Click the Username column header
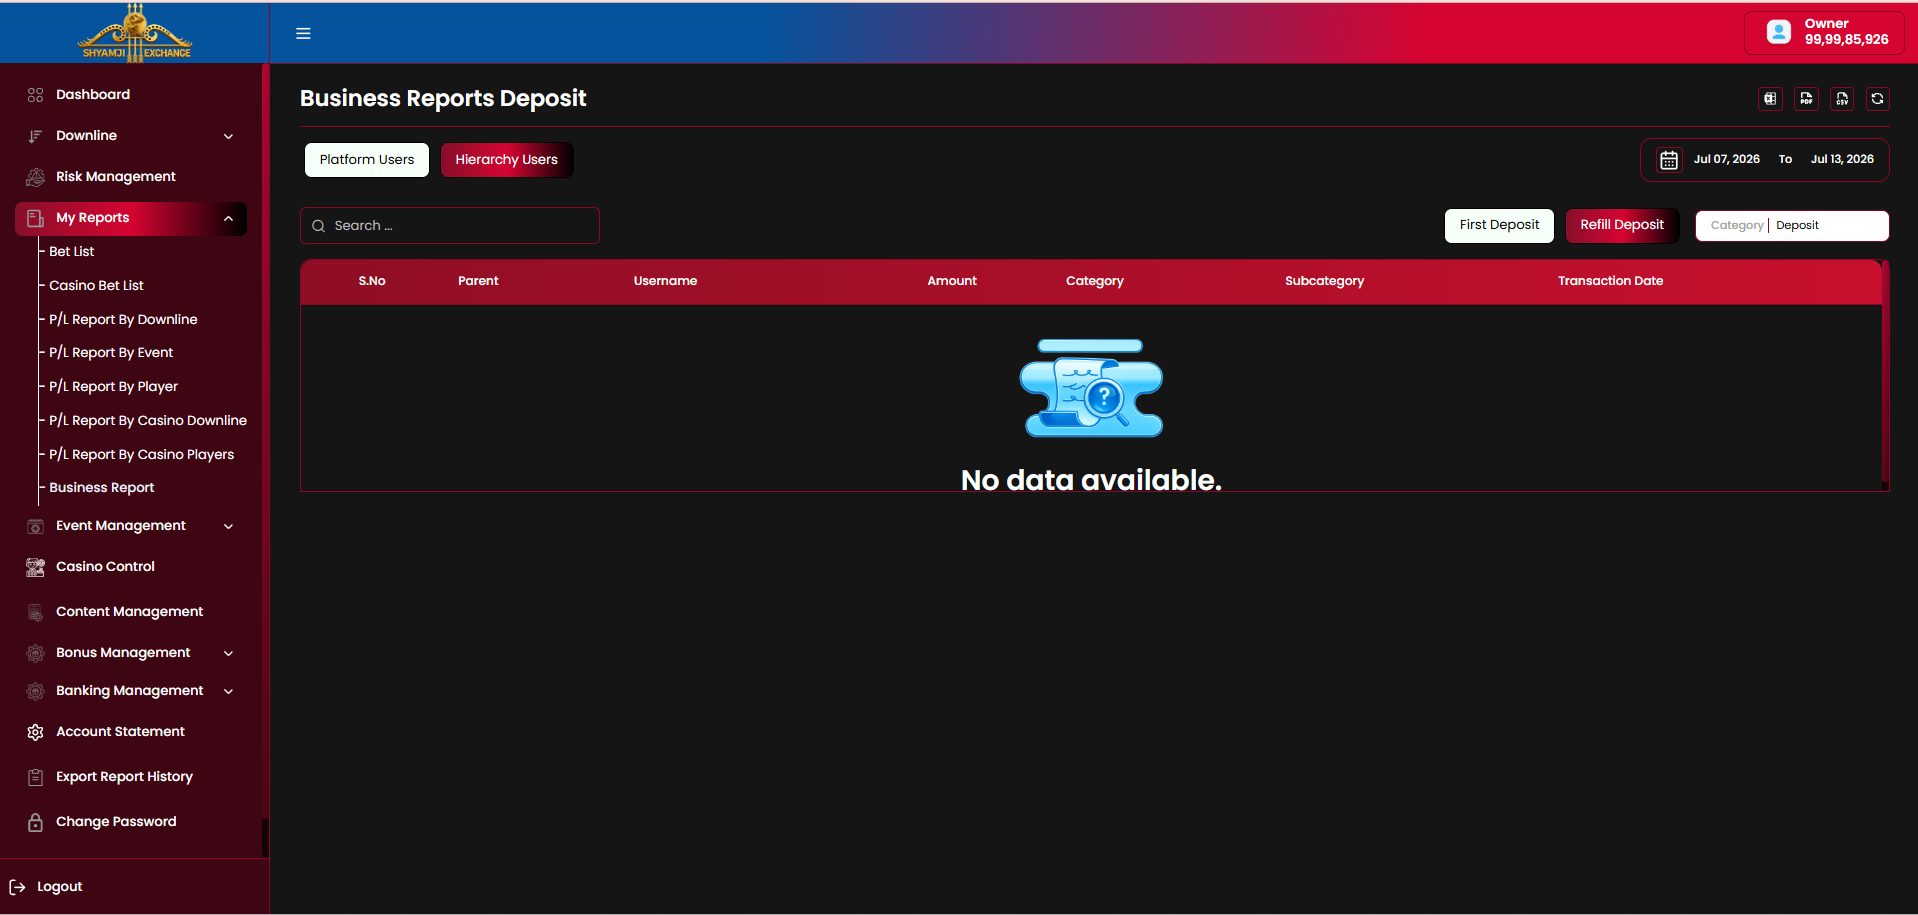Screen dimensions: 1918x915 coord(665,281)
